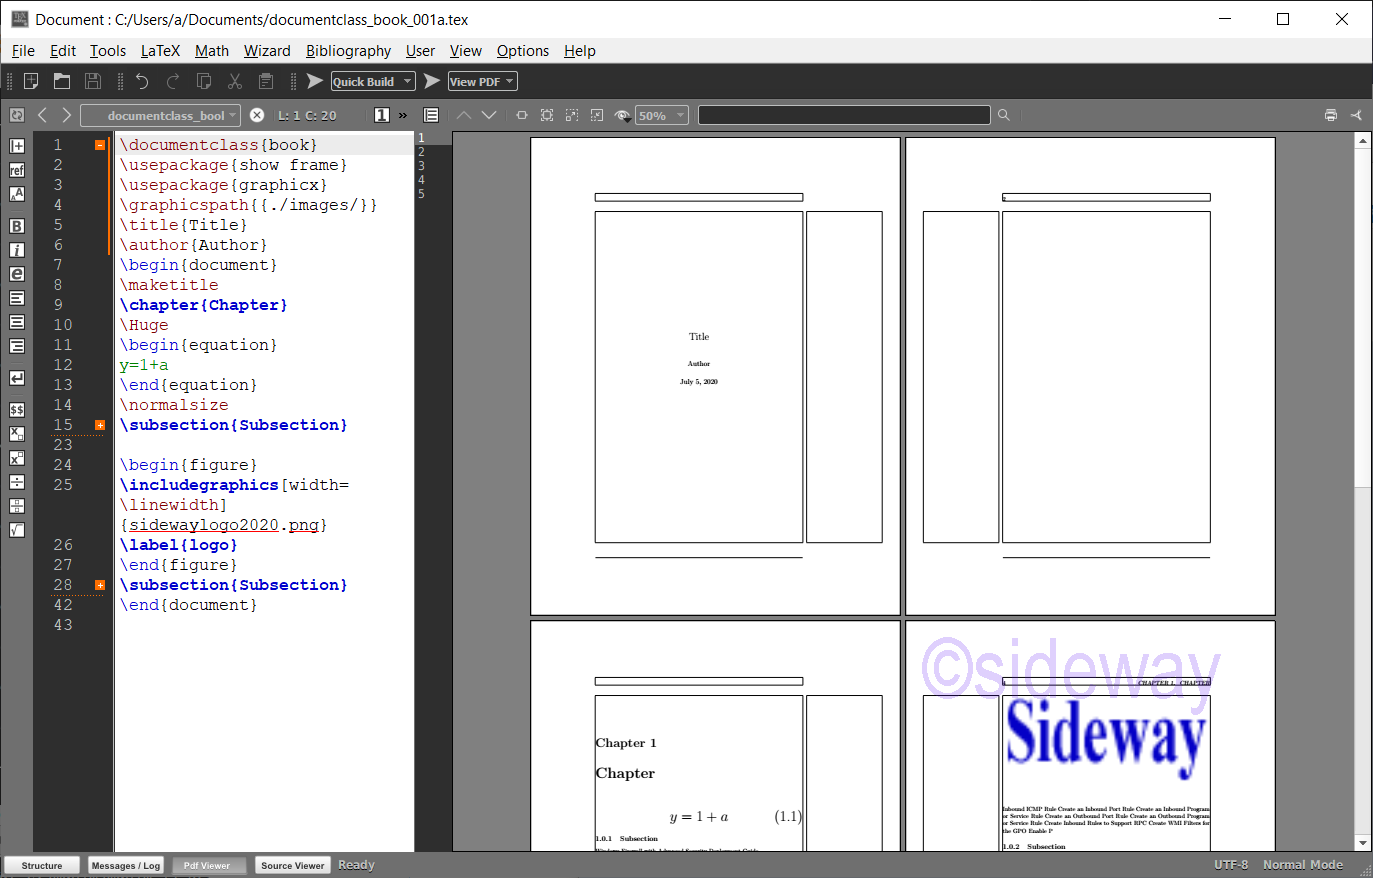This screenshot has width=1373, height=878.
Task: Run View PDF with the arrow button
Action: point(432,81)
